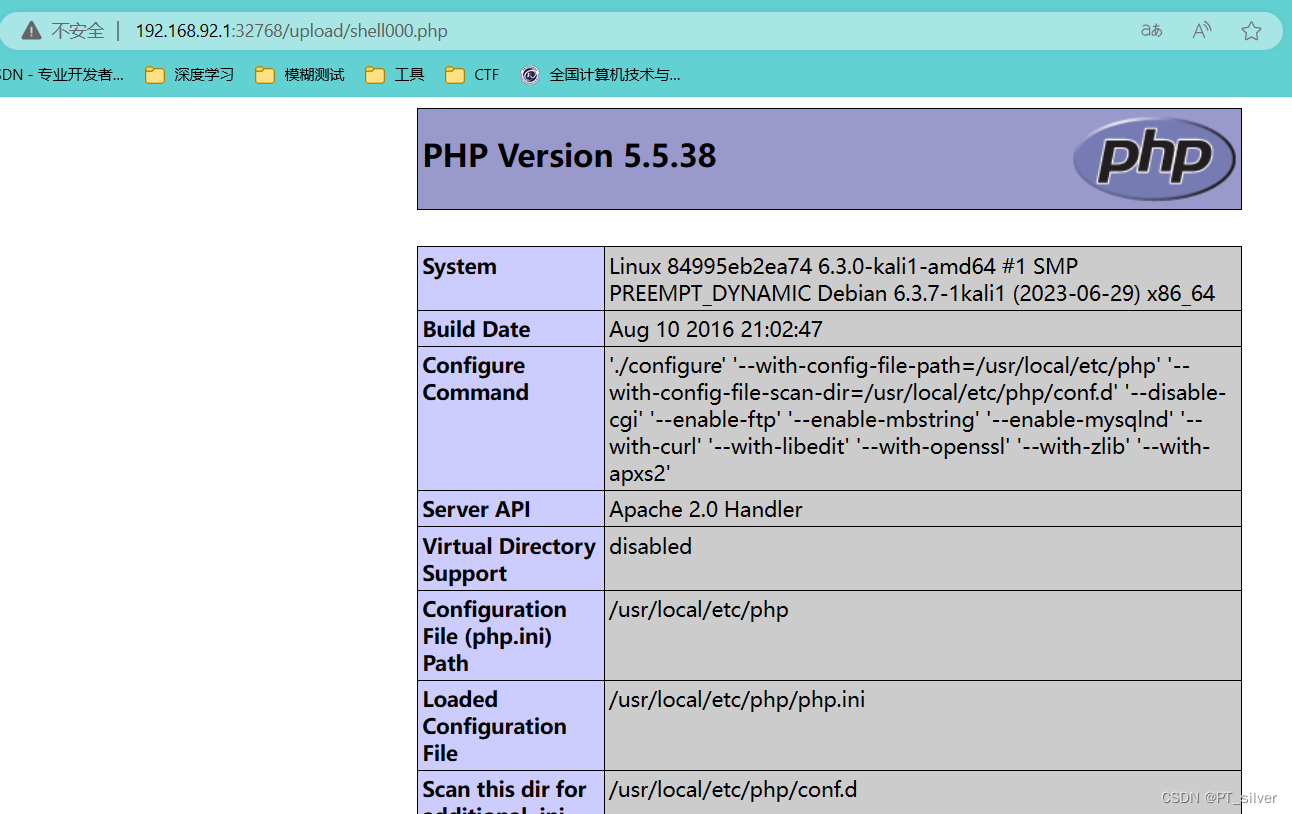Start the read aloud icon in address bar
1292x814 pixels.
pyautogui.click(x=1202, y=31)
